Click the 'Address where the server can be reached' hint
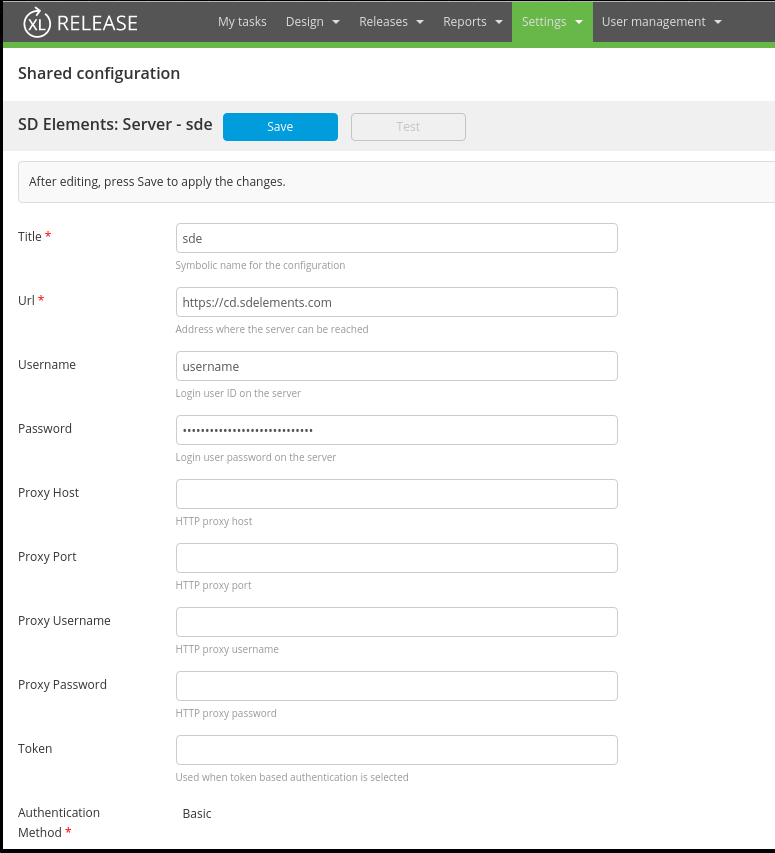This screenshot has width=775, height=853. click(x=272, y=329)
